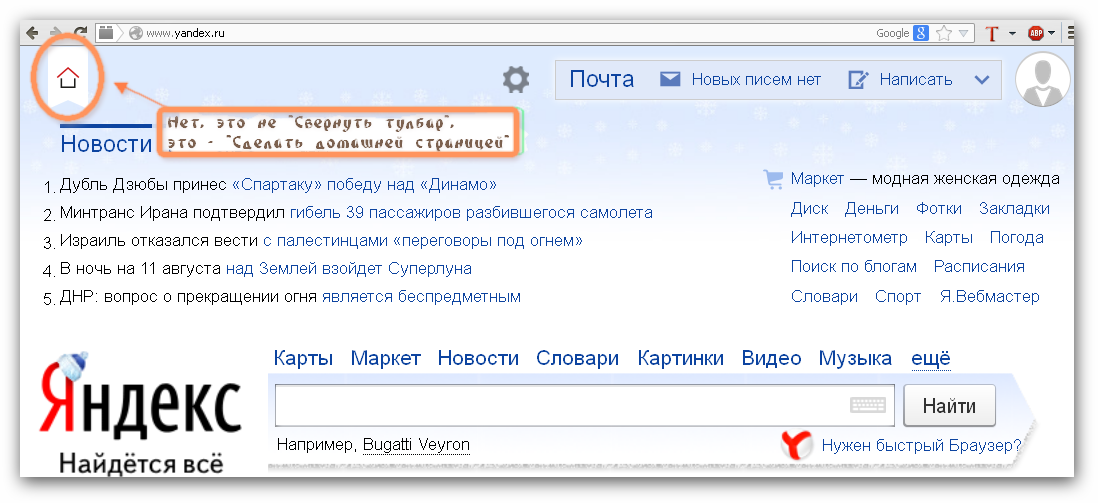Image resolution: width=1100 pixels, height=503 pixels.
Task: Open news about Спартак victory
Action: 364,185
